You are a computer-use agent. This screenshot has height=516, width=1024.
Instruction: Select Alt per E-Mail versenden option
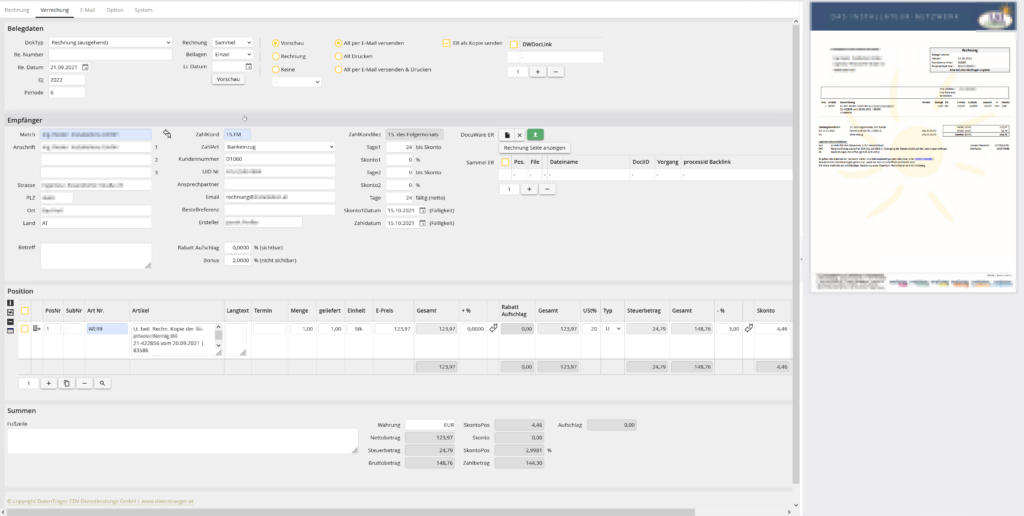[x=338, y=43]
